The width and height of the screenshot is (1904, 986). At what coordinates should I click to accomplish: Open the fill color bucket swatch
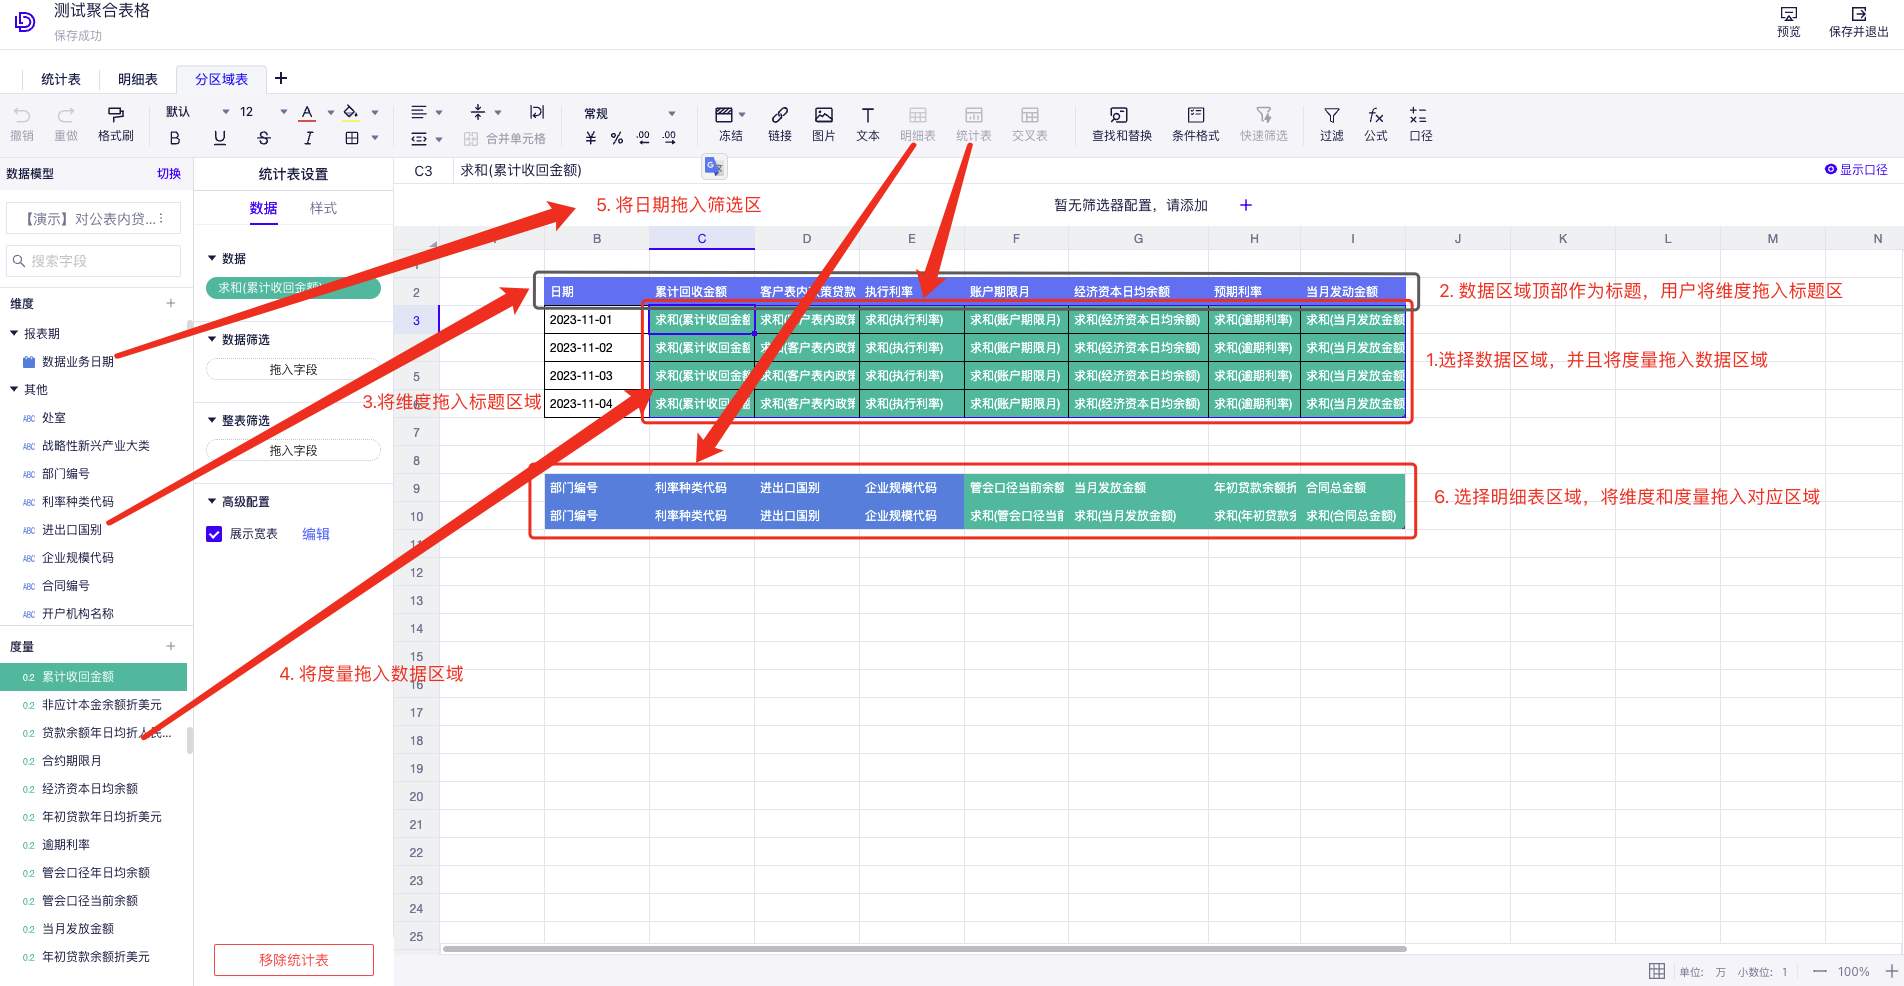click(350, 112)
